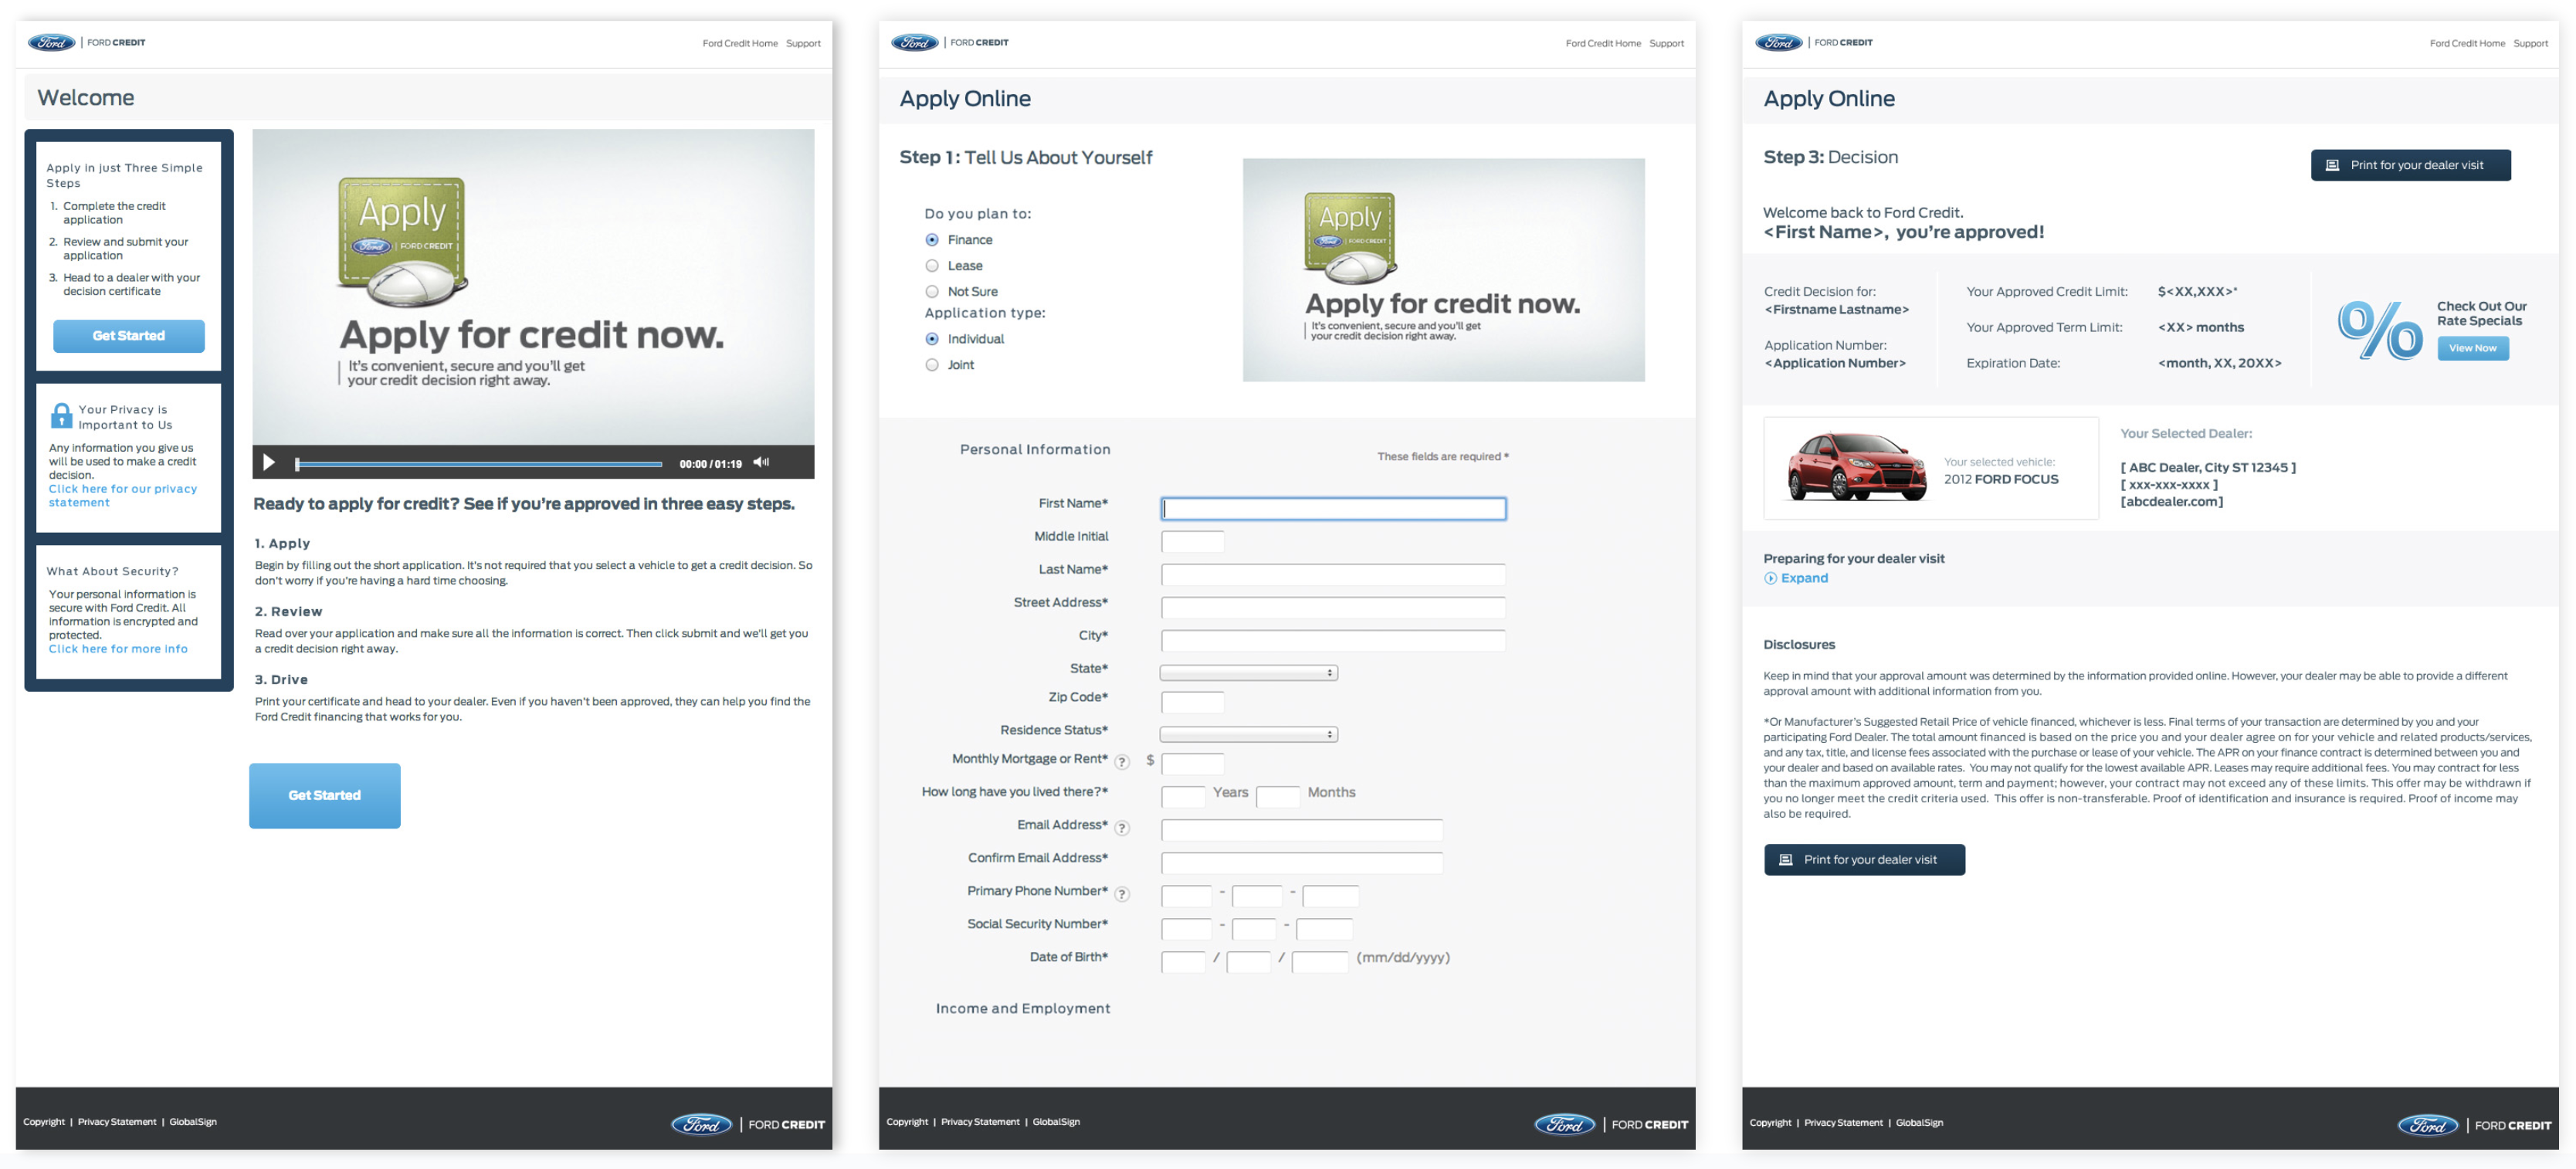Viewport: 2576px width, 1169px height.
Task: Click Privacy Statement in Step 1 page footer
Action: click(x=980, y=1122)
